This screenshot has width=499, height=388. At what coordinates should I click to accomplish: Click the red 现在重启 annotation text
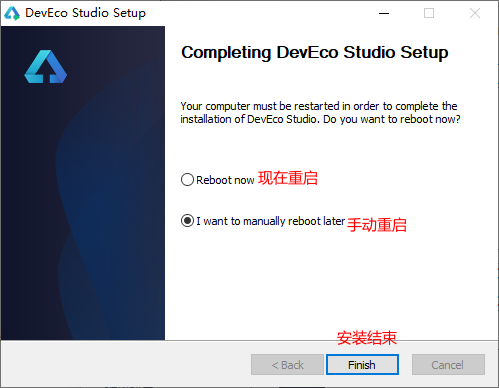[288, 178]
